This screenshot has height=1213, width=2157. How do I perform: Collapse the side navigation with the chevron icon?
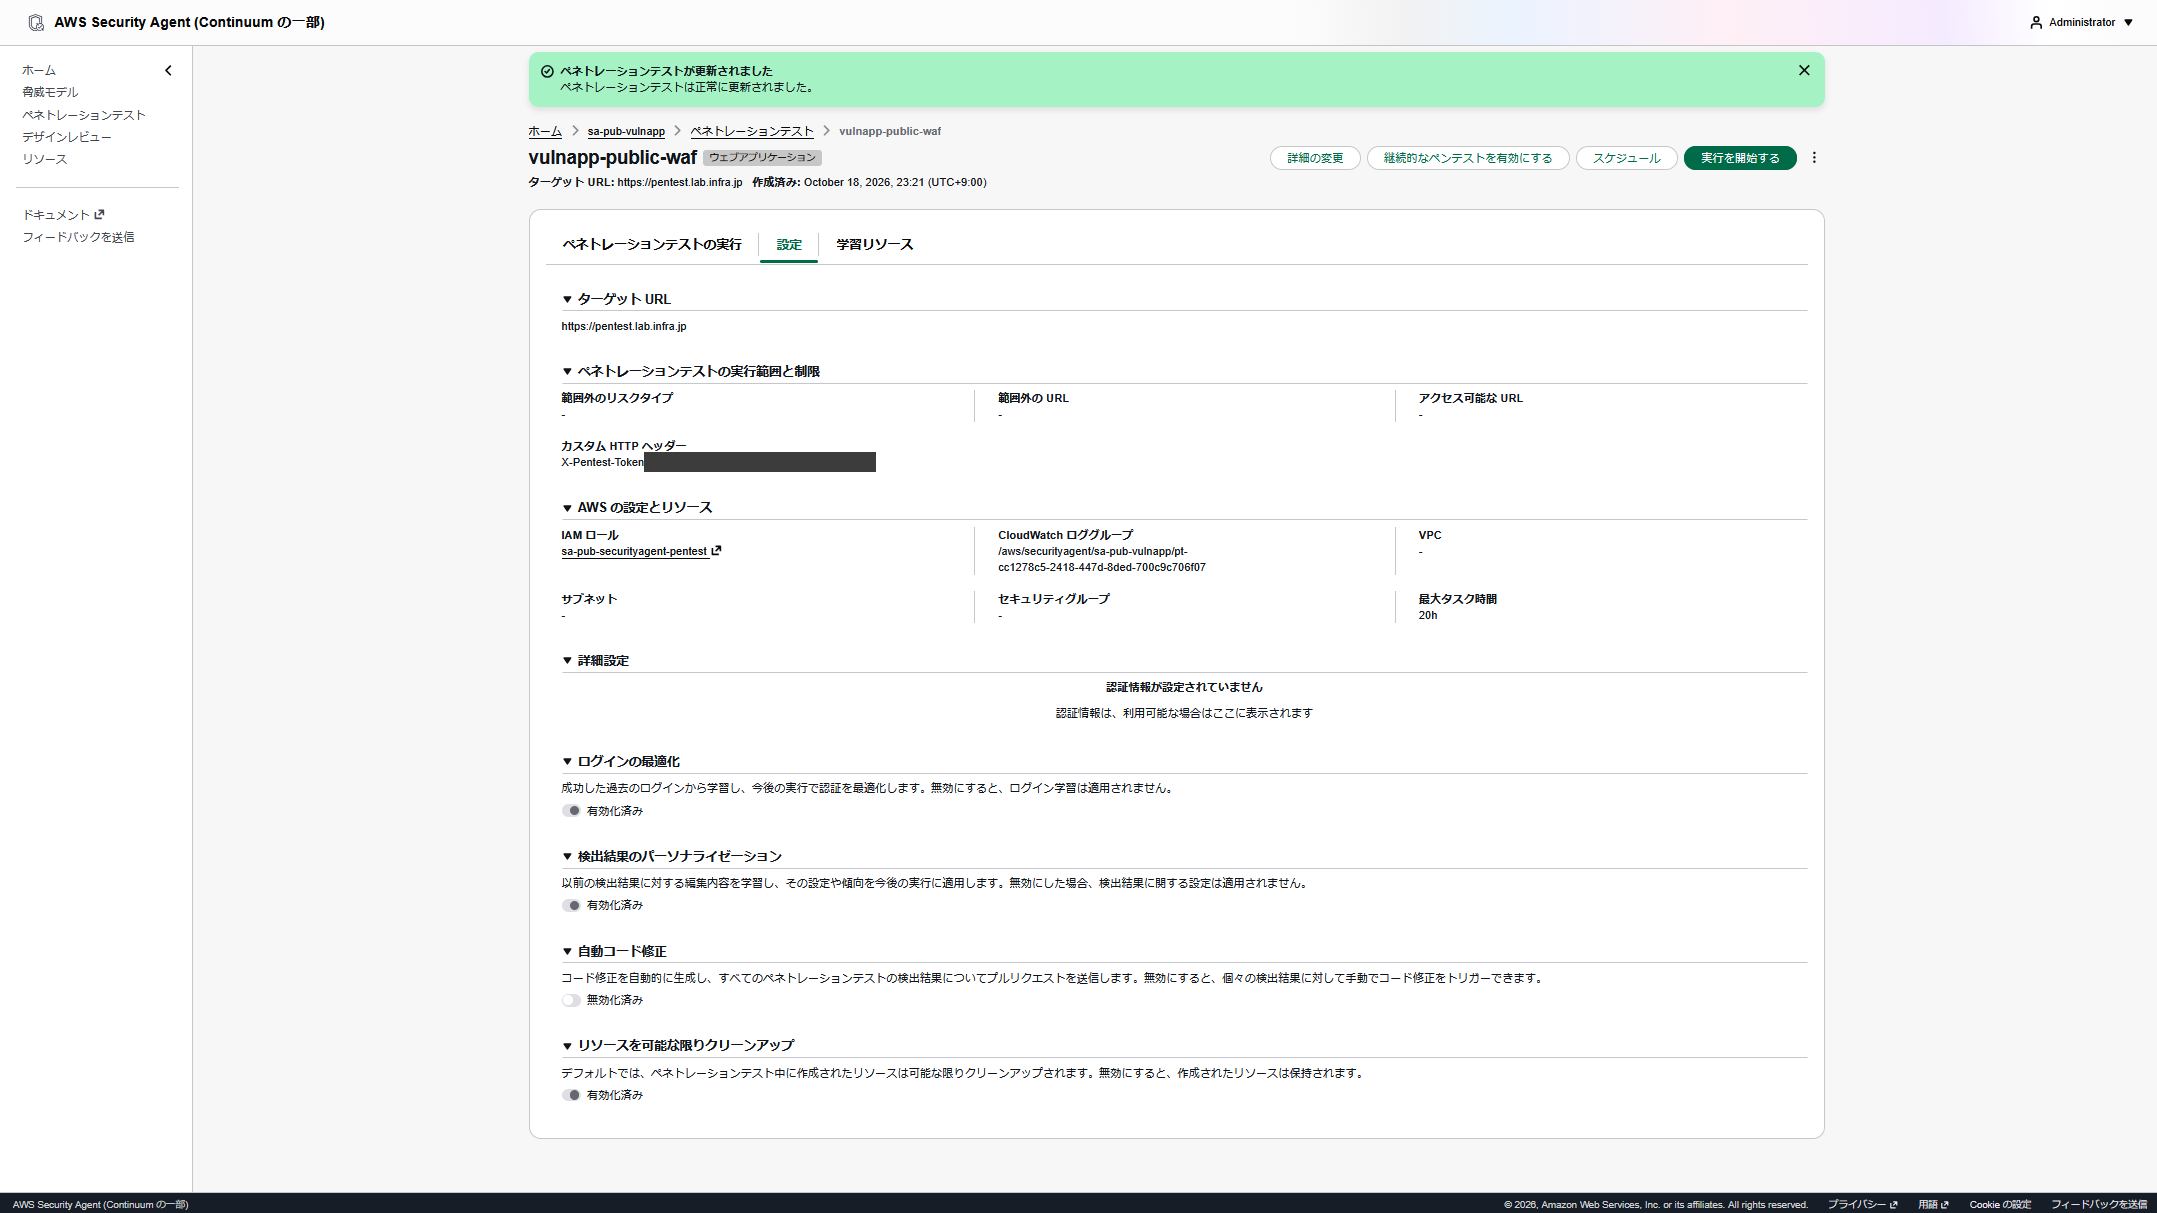168,70
